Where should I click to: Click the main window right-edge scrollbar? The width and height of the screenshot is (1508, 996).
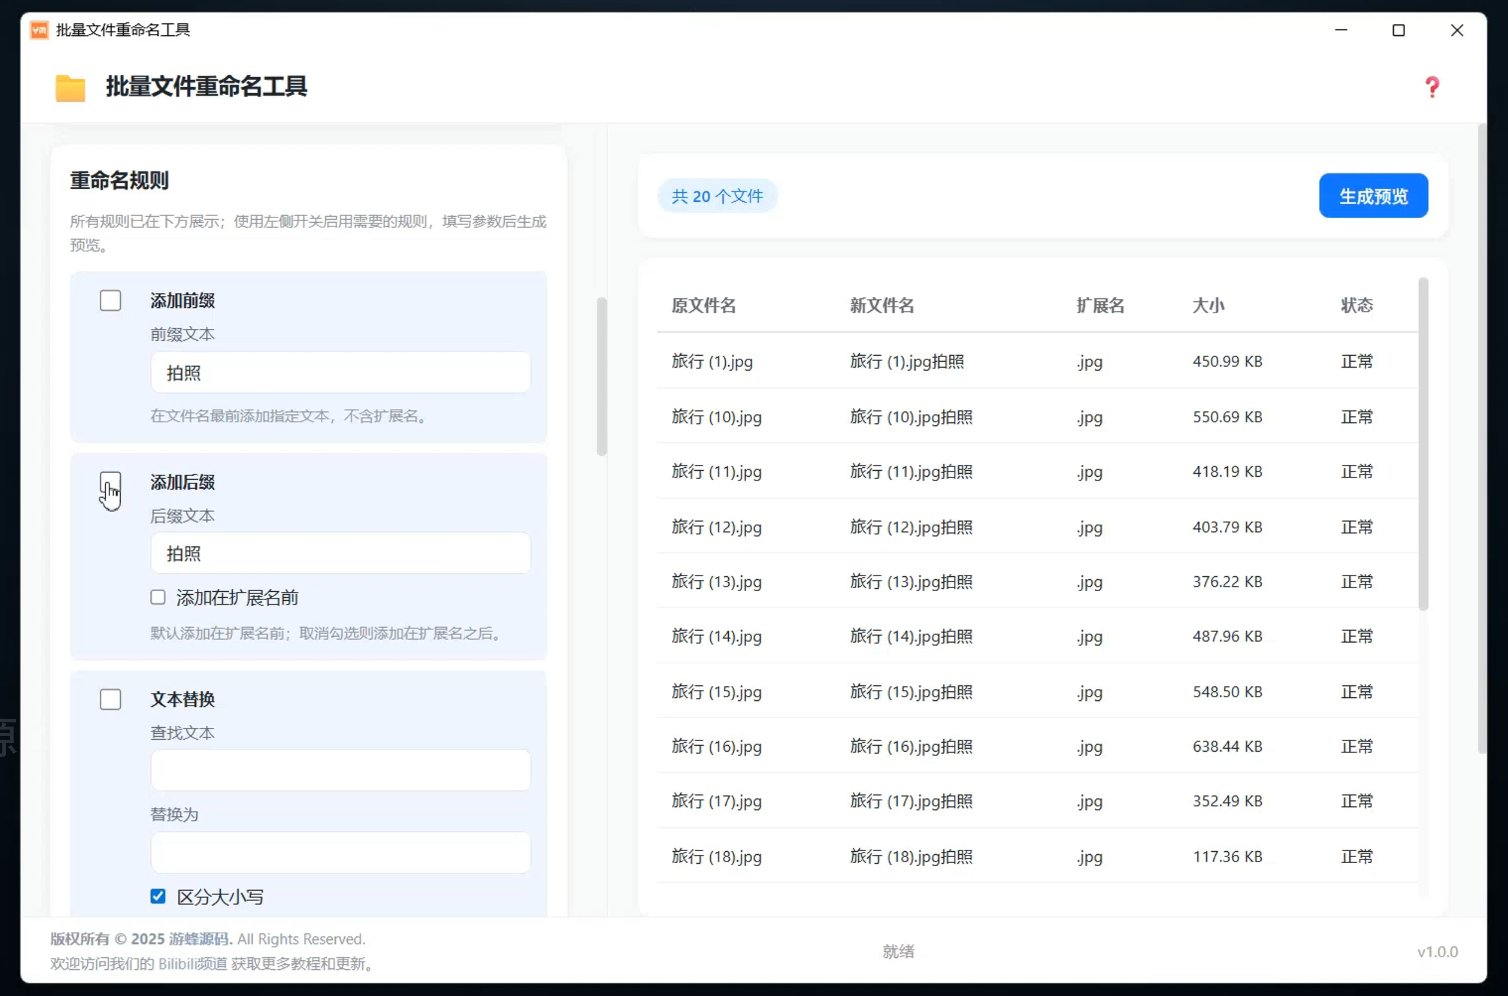[1482, 439]
